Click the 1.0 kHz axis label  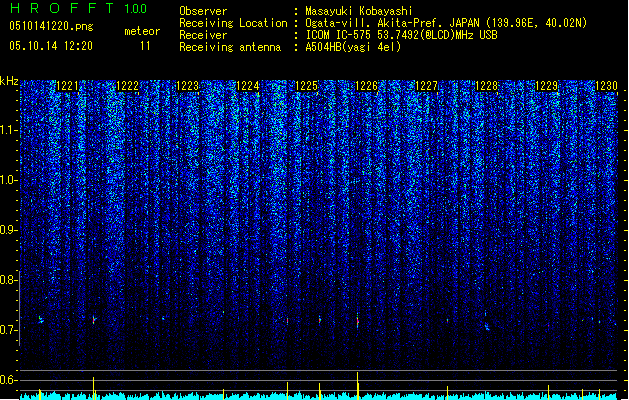pos(9,180)
